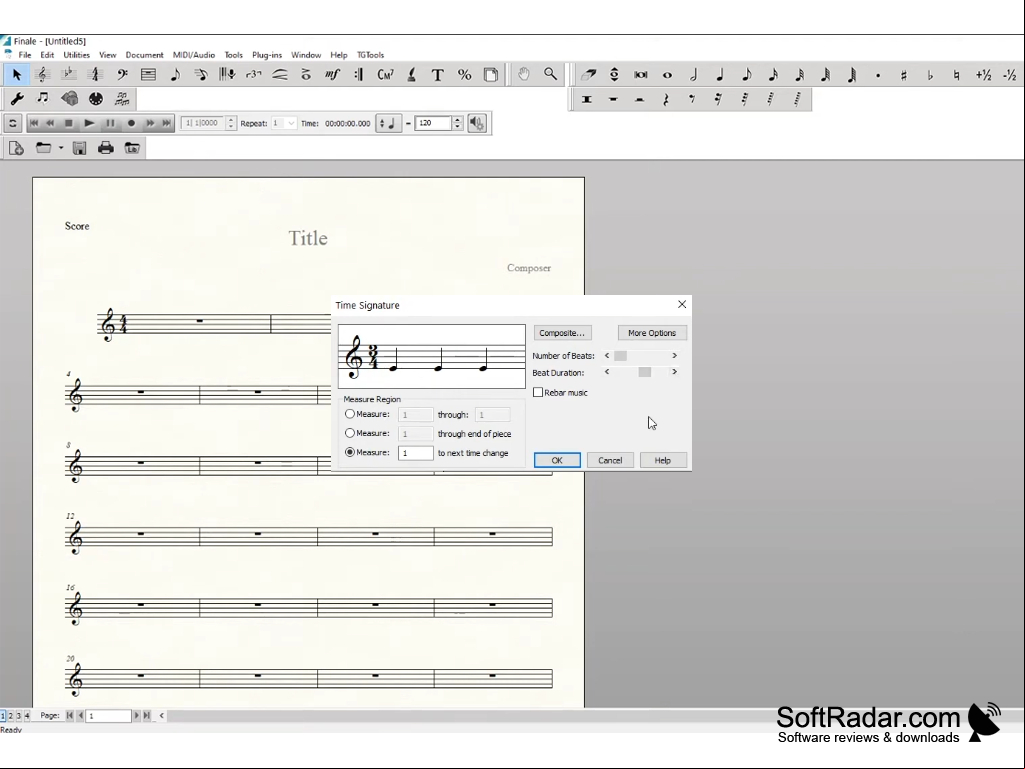Select the Staff tool treble clef icon
Image resolution: width=1025 pixels, height=769 pixels.
(x=42, y=75)
